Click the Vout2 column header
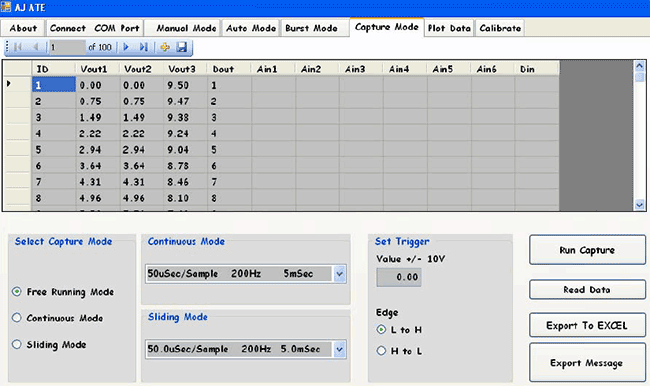 [x=141, y=69]
